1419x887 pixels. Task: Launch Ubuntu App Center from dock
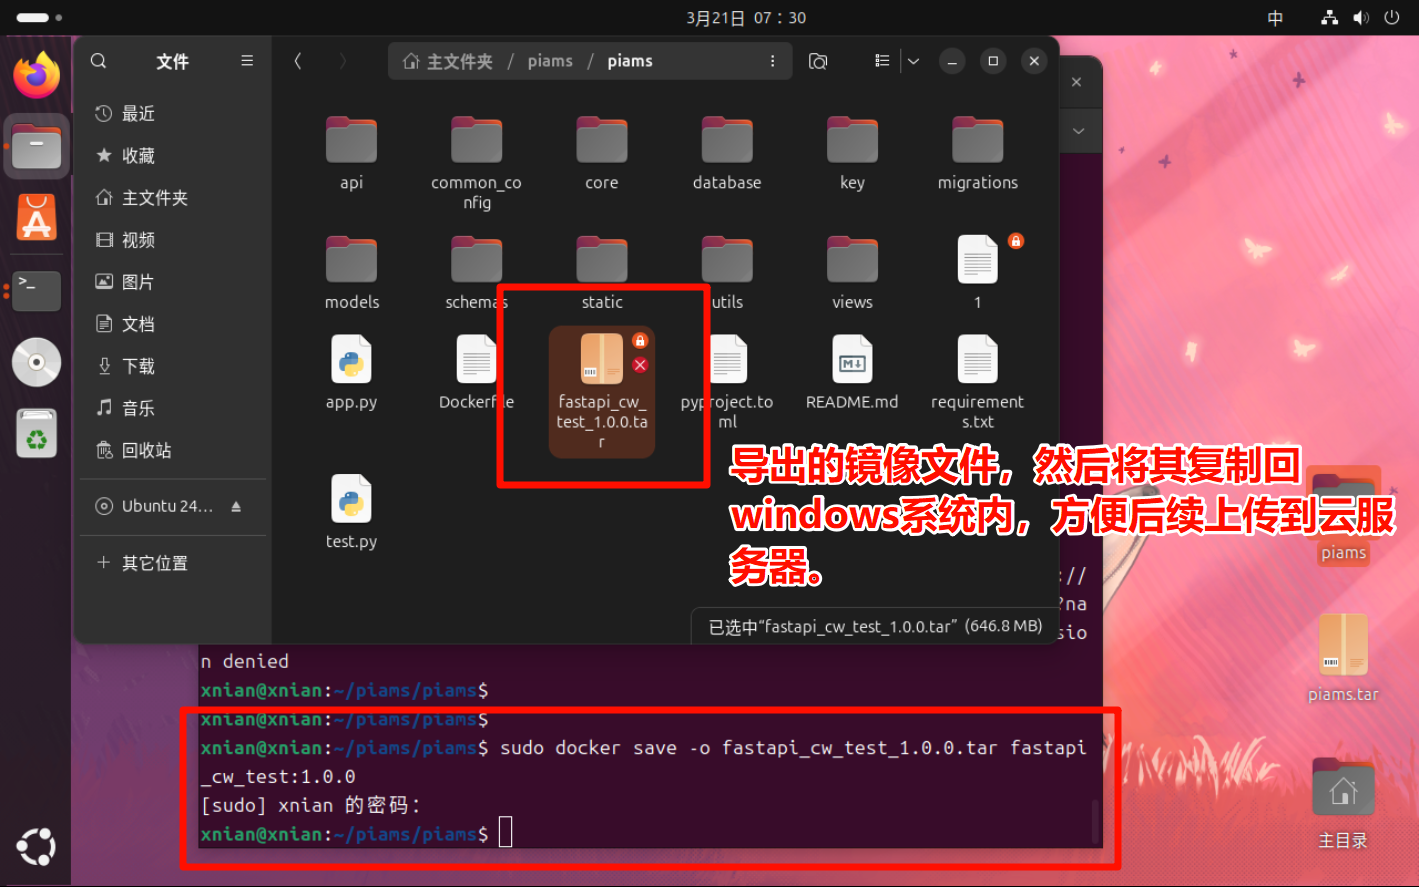pyautogui.click(x=36, y=218)
